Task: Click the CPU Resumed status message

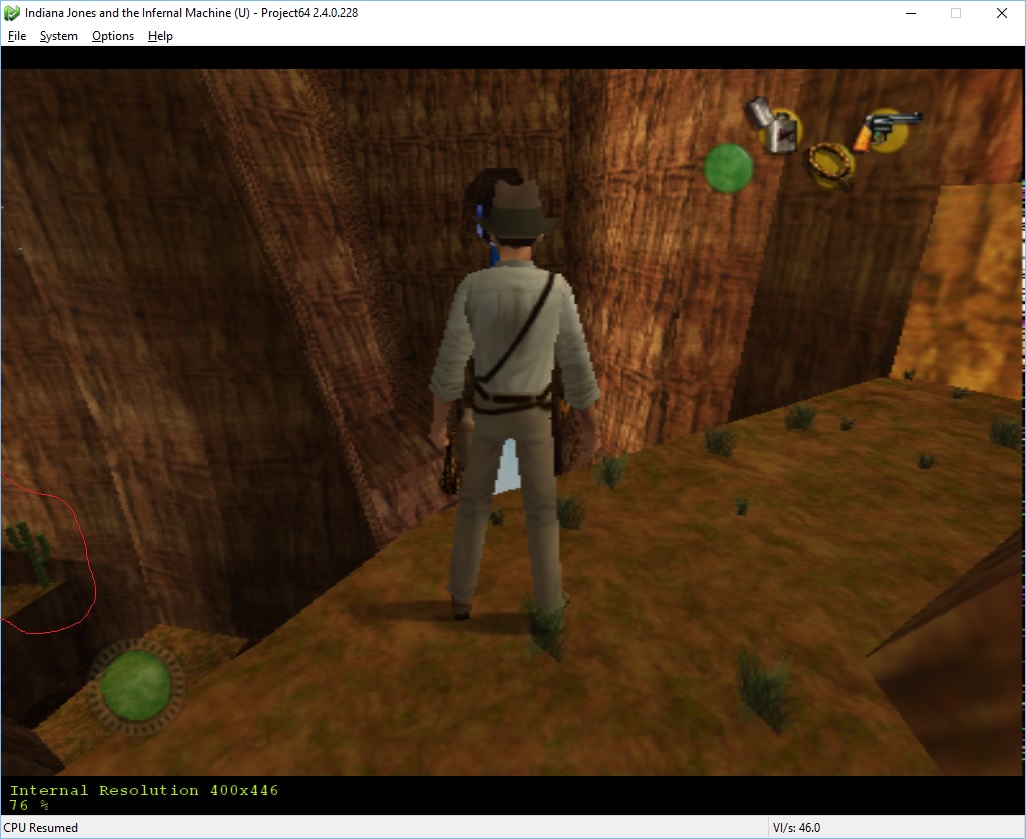Action: click(x=40, y=827)
